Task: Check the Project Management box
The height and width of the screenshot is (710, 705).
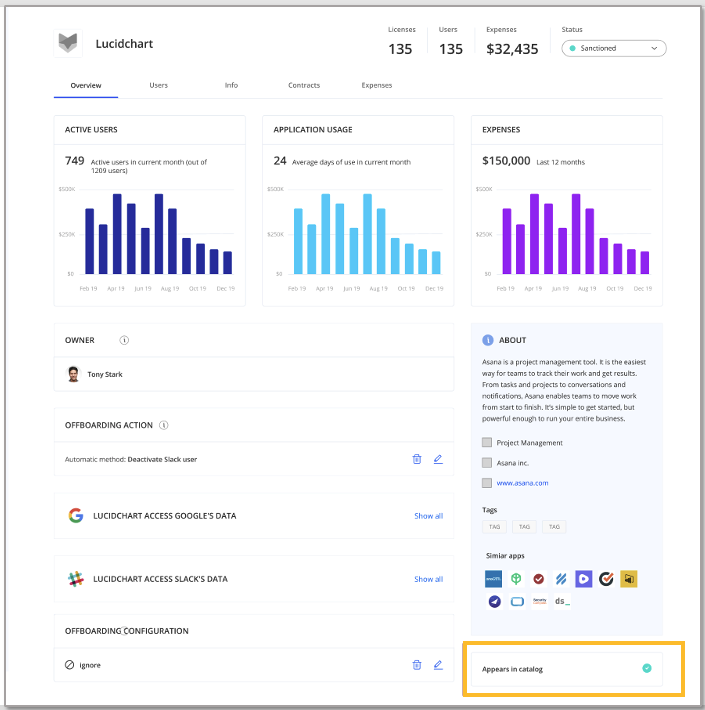Action: coord(487,442)
